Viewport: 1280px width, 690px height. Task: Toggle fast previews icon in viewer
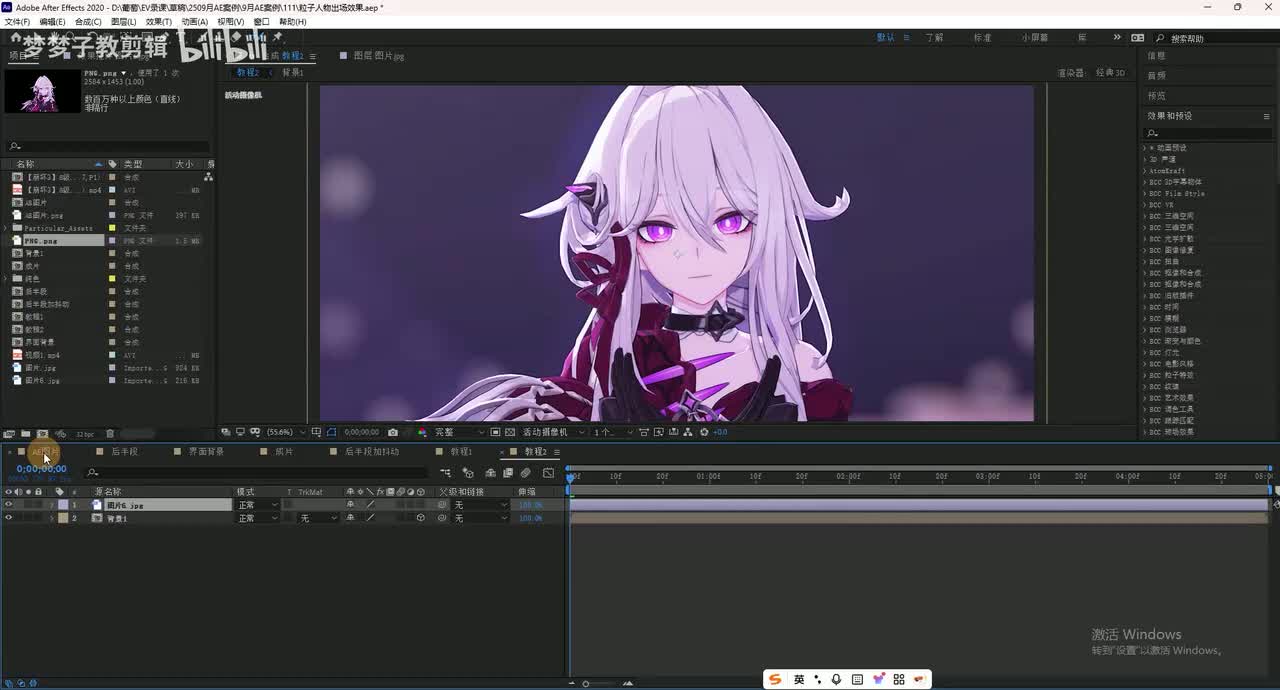pos(657,432)
